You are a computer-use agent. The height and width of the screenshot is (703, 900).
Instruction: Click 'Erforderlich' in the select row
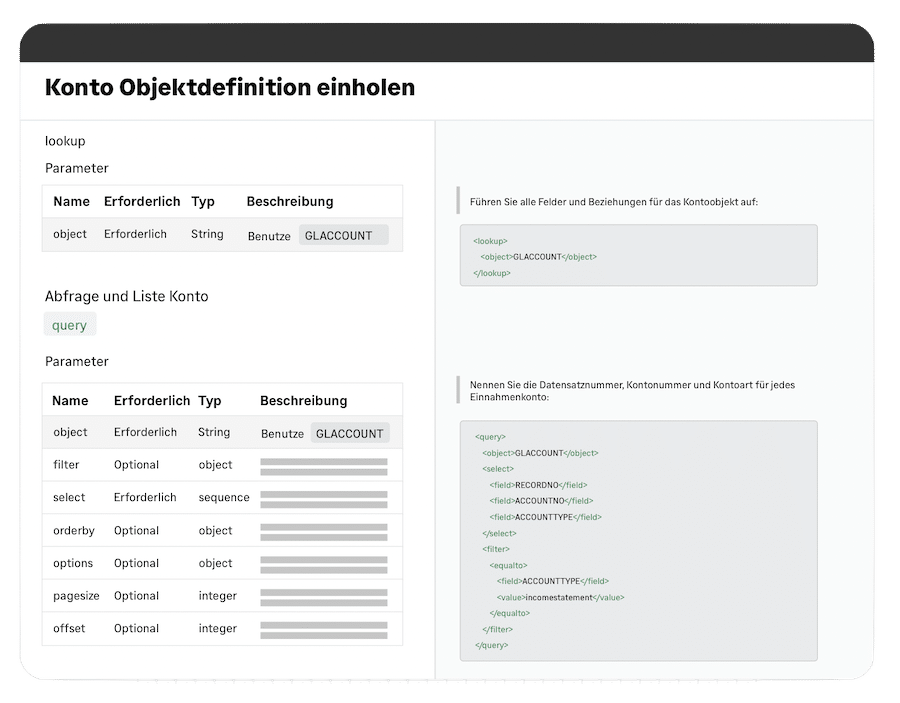coord(145,497)
